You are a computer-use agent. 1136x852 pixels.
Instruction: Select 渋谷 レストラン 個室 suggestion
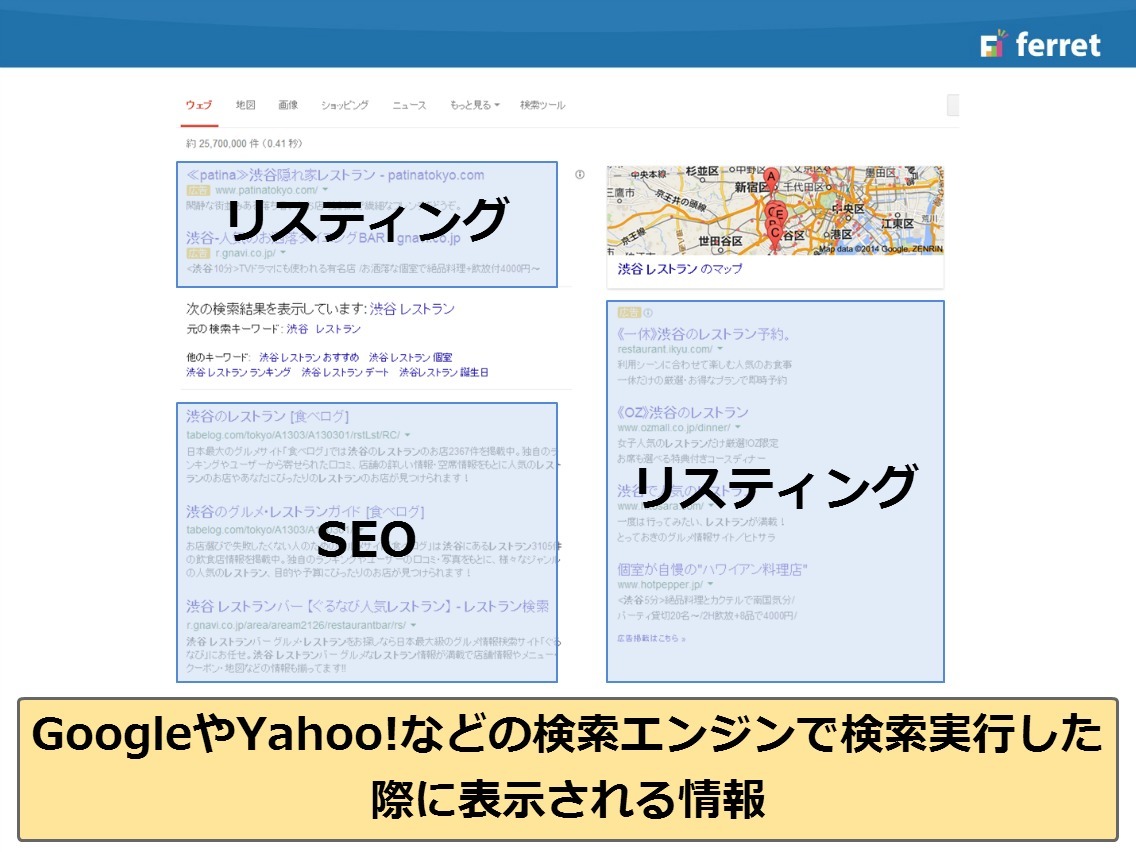tap(410, 357)
